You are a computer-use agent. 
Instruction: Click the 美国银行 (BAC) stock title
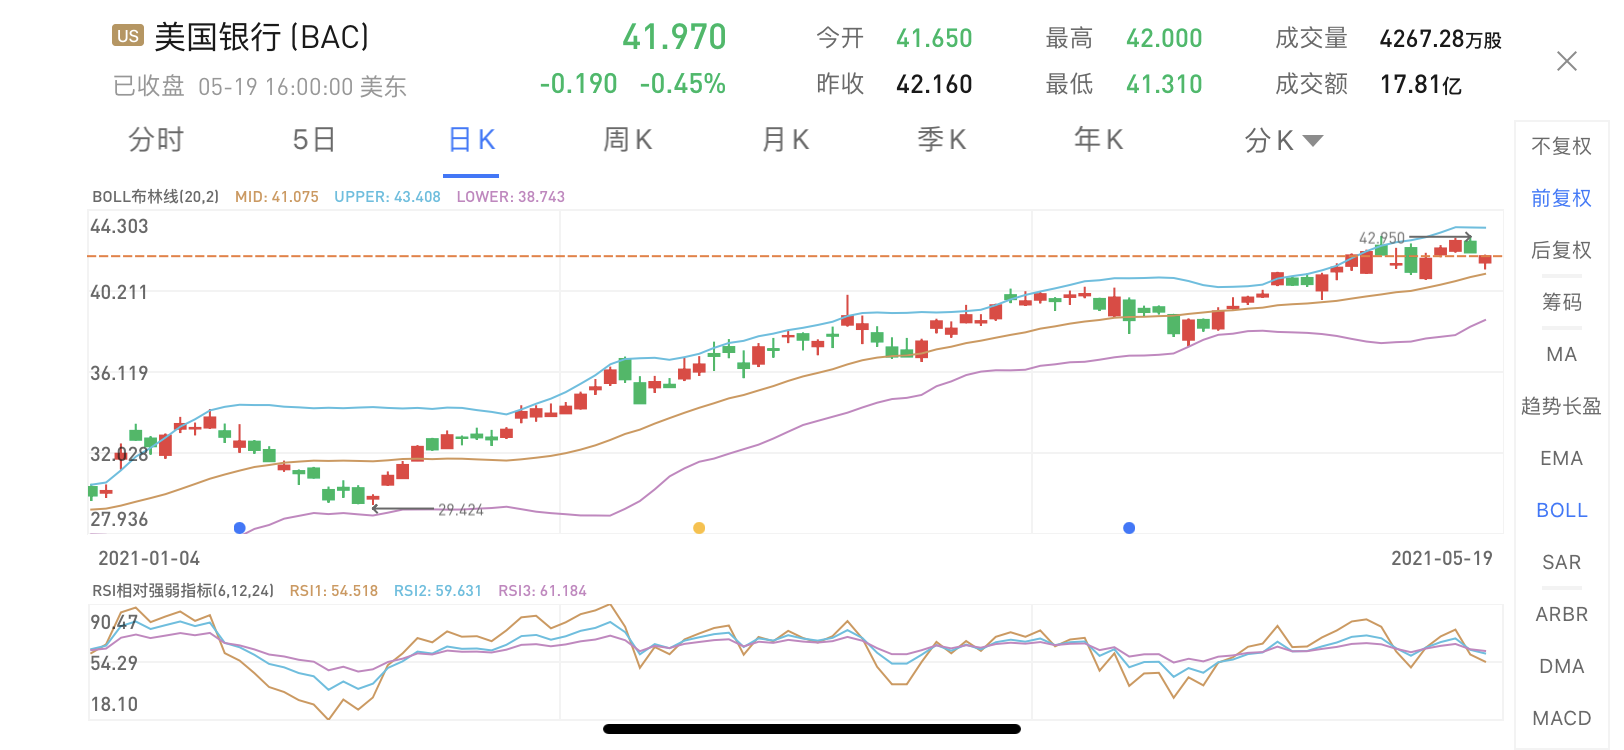click(262, 37)
